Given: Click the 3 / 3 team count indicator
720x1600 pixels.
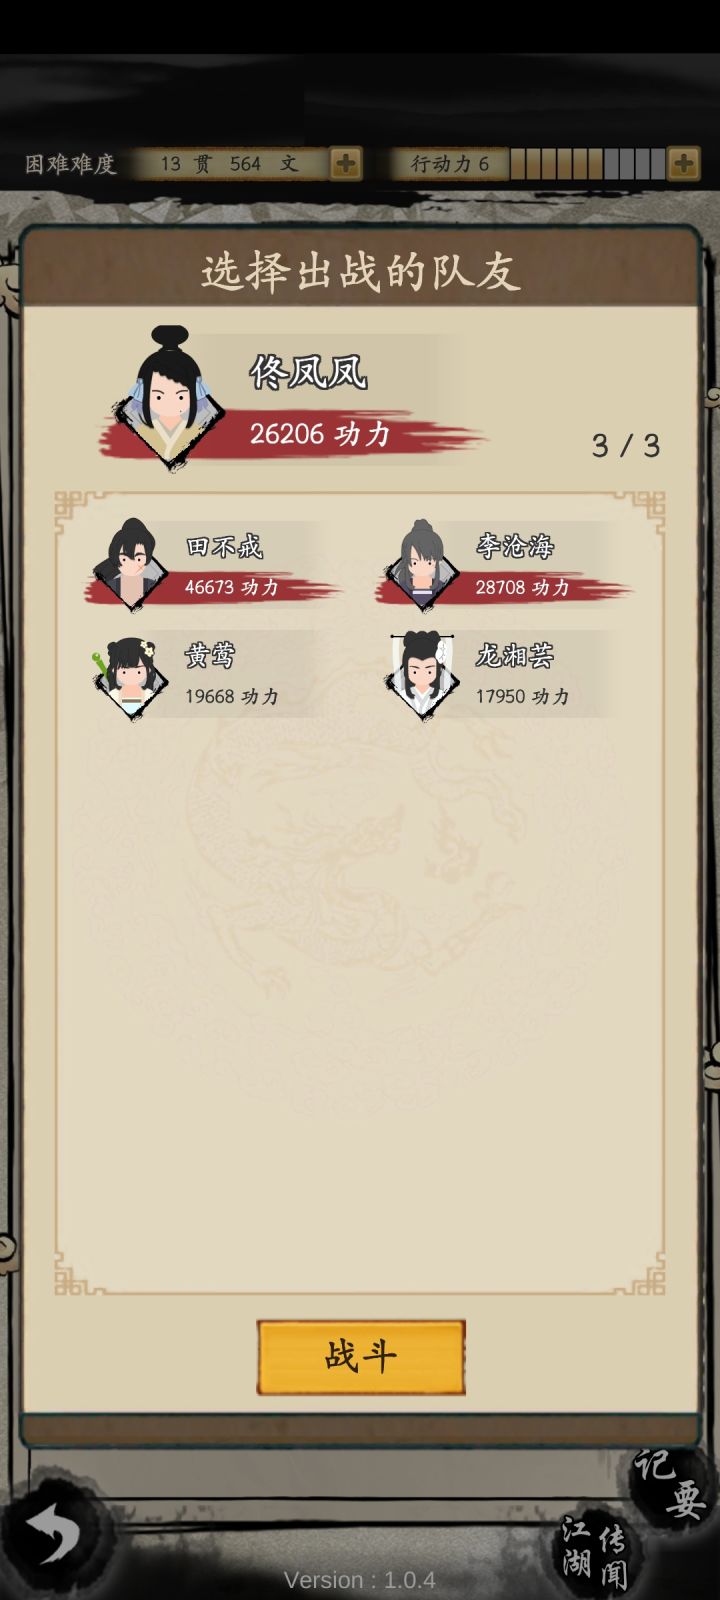Looking at the screenshot, I should pos(626,445).
